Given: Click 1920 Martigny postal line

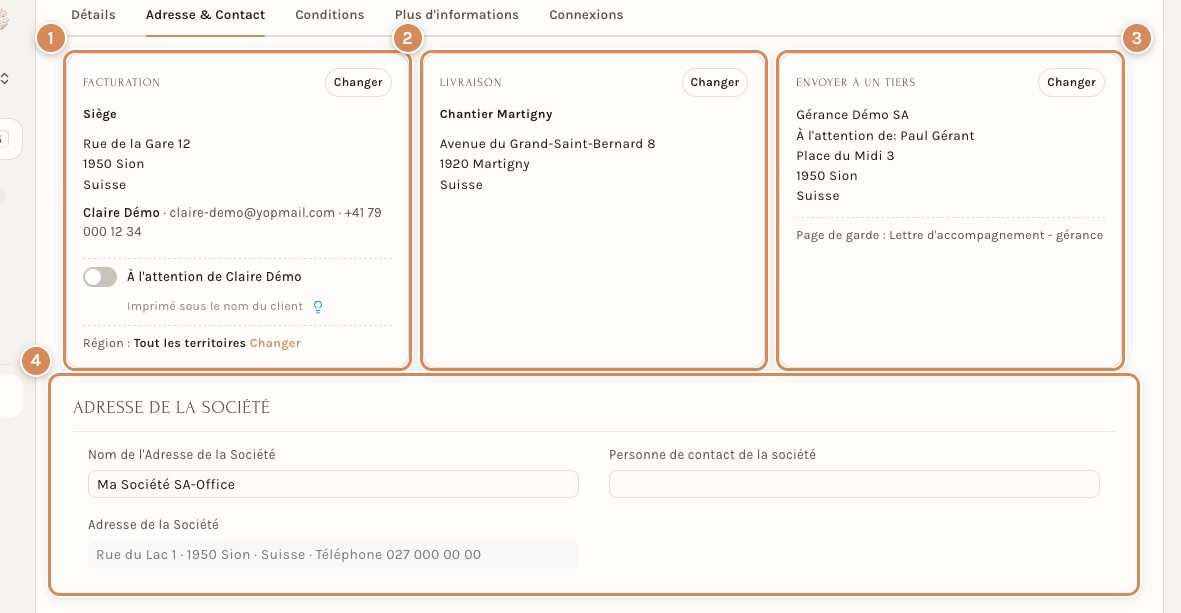Looking at the screenshot, I should pos(484,163).
